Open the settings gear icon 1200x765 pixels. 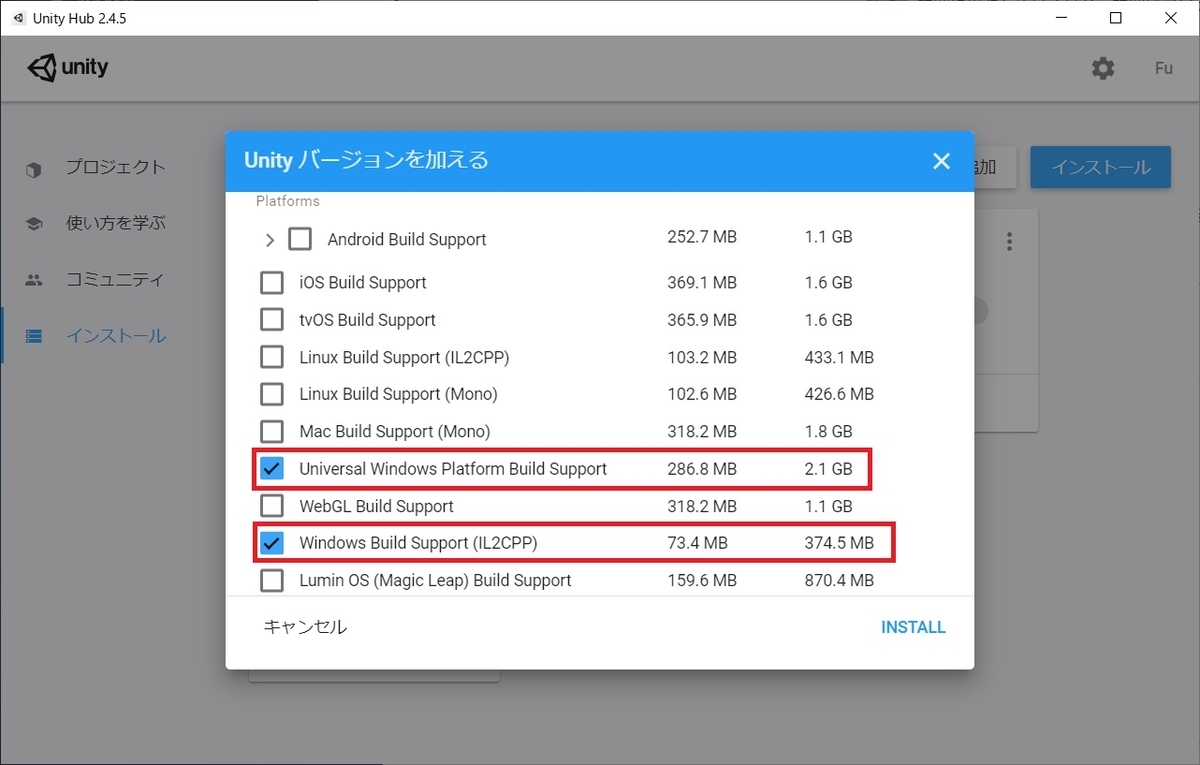coord(1103,68)
